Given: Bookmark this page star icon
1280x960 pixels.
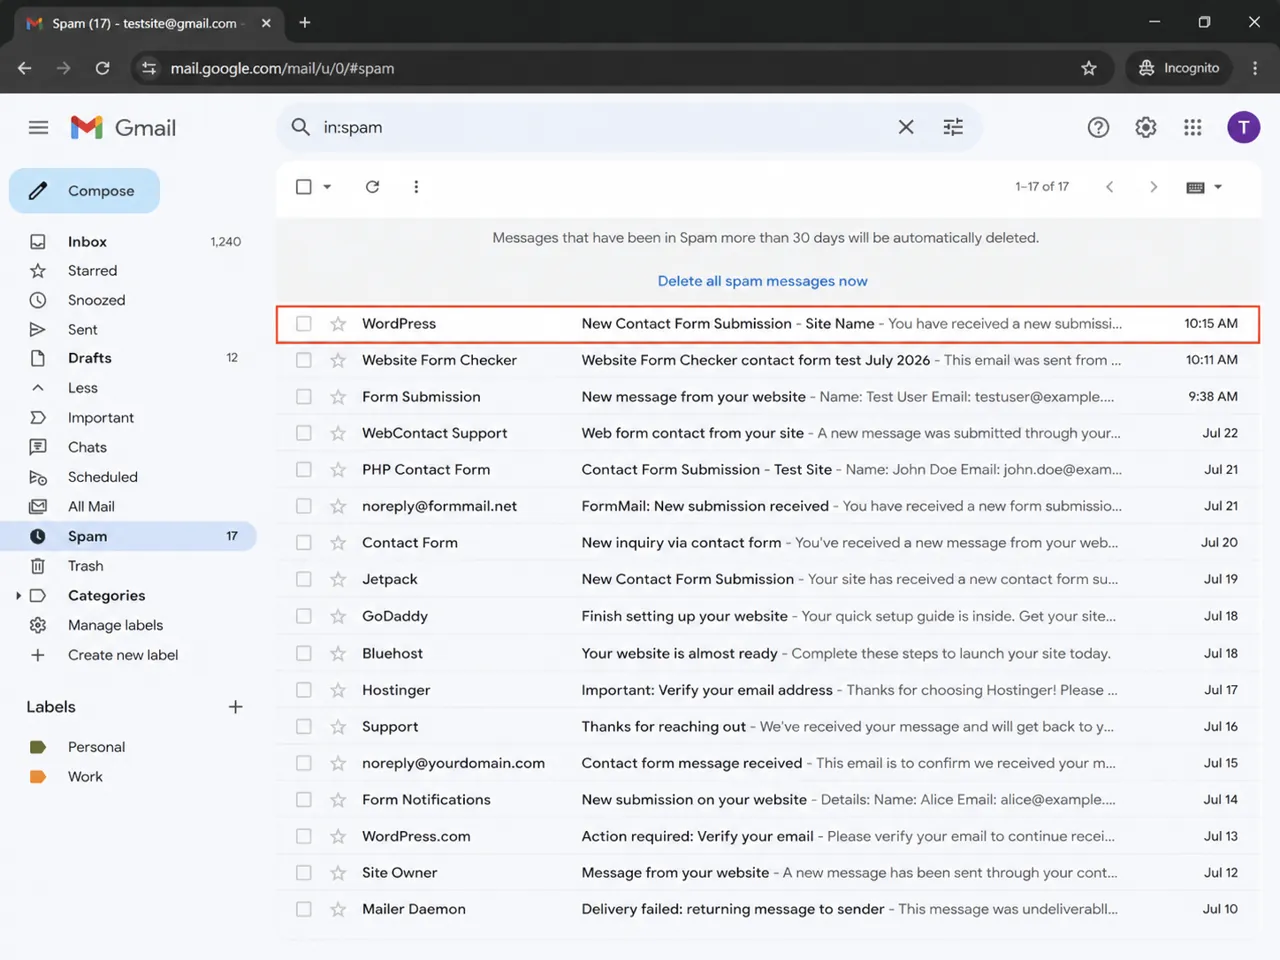Looking at the screenshot, I should [x=1089, y=68].
